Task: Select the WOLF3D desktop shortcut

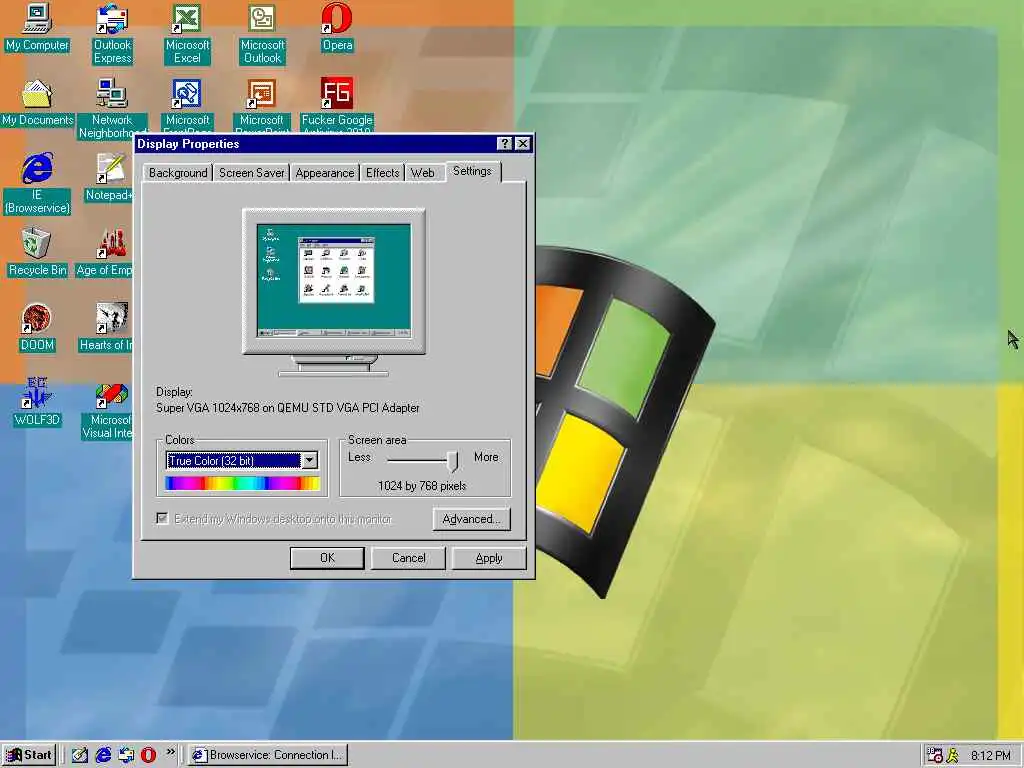Action: point(37,402)
